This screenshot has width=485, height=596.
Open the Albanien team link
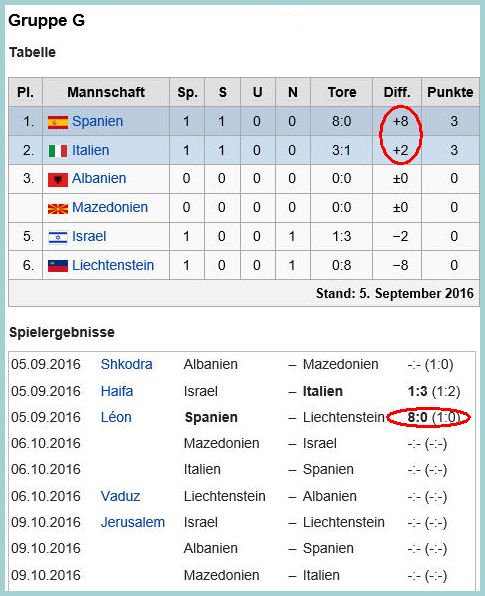(x=99, y=178)
